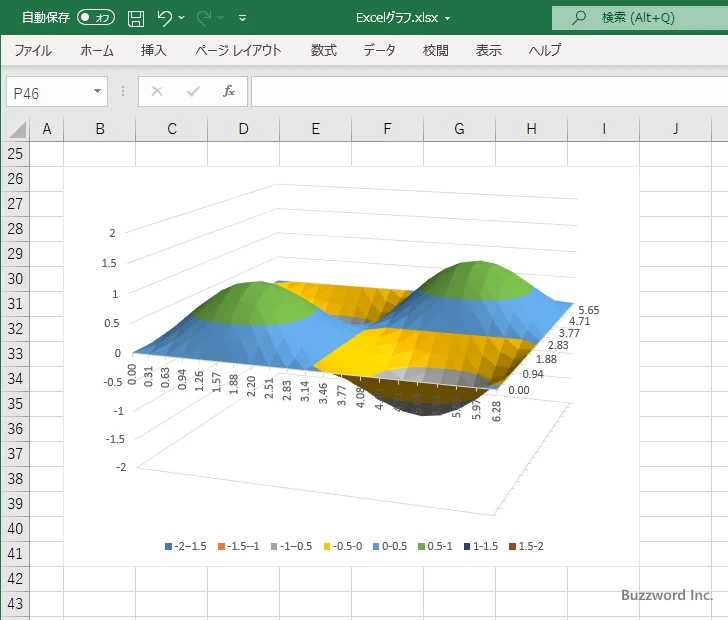
Task: Select column G header
Action: [x=460, y=129]
